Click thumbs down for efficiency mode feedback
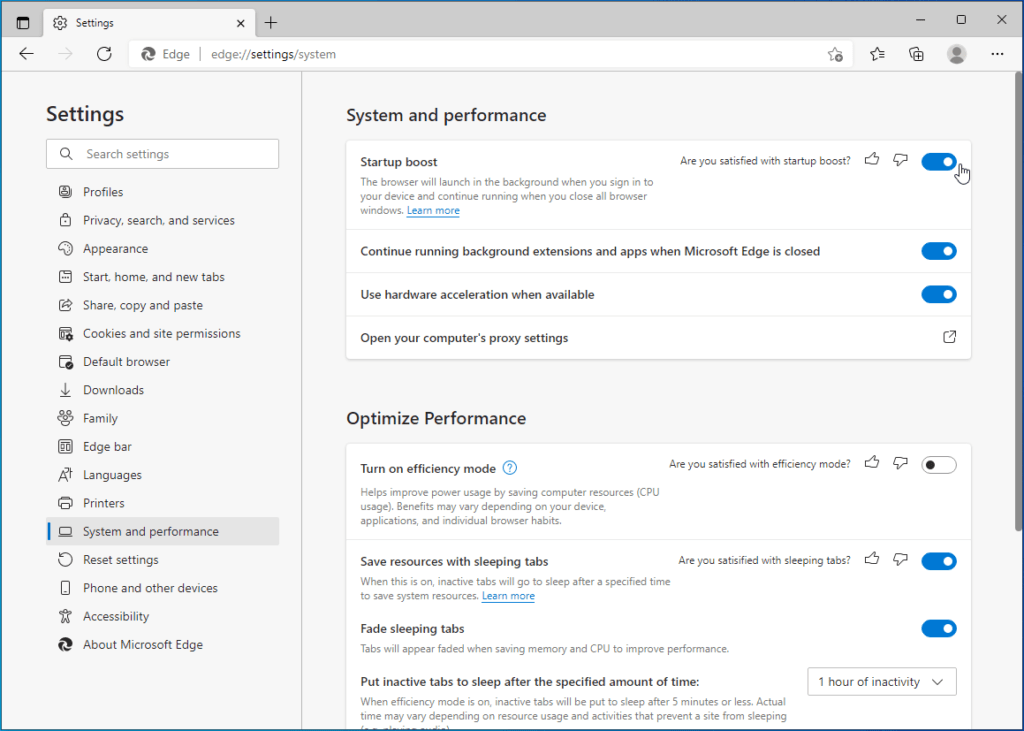Image resolution: width=1024 pixels, height=731 pixels. pos(900,462)
